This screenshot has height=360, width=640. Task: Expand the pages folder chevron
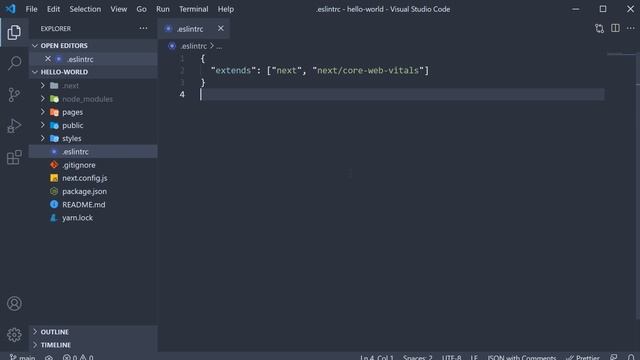[x=42, y=112]
